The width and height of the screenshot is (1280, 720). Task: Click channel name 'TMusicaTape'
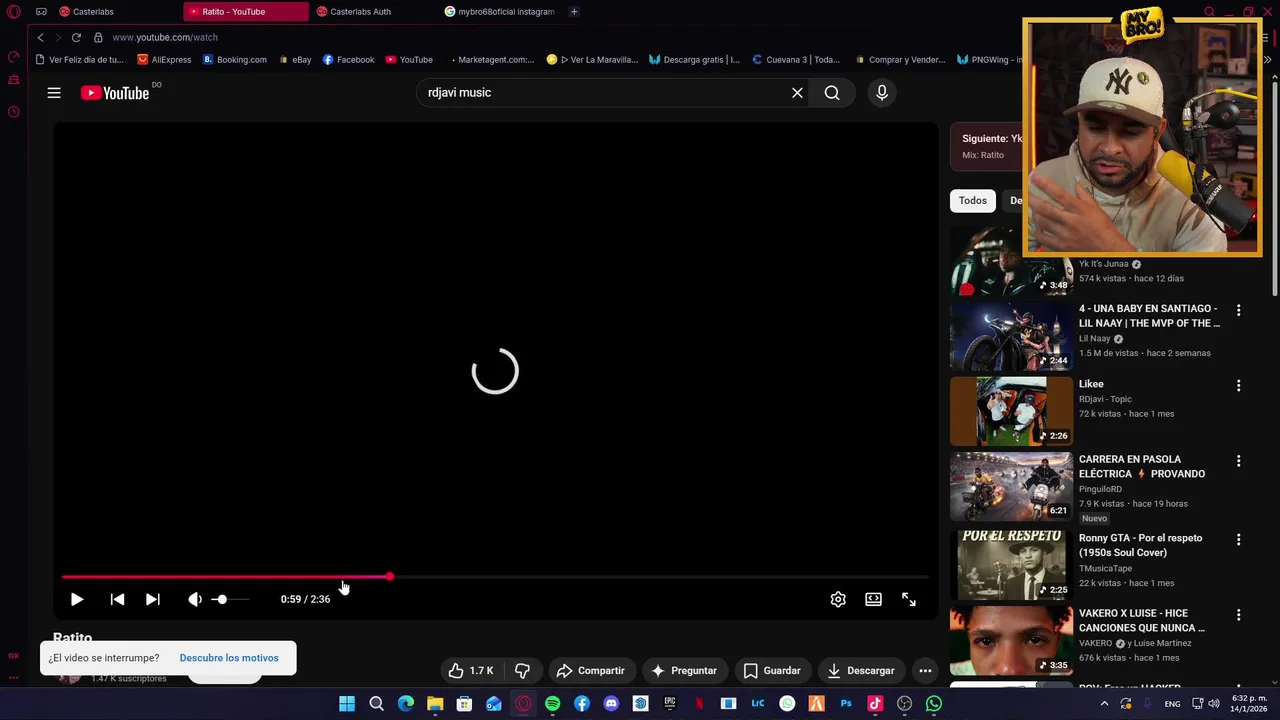point(1105,568)
